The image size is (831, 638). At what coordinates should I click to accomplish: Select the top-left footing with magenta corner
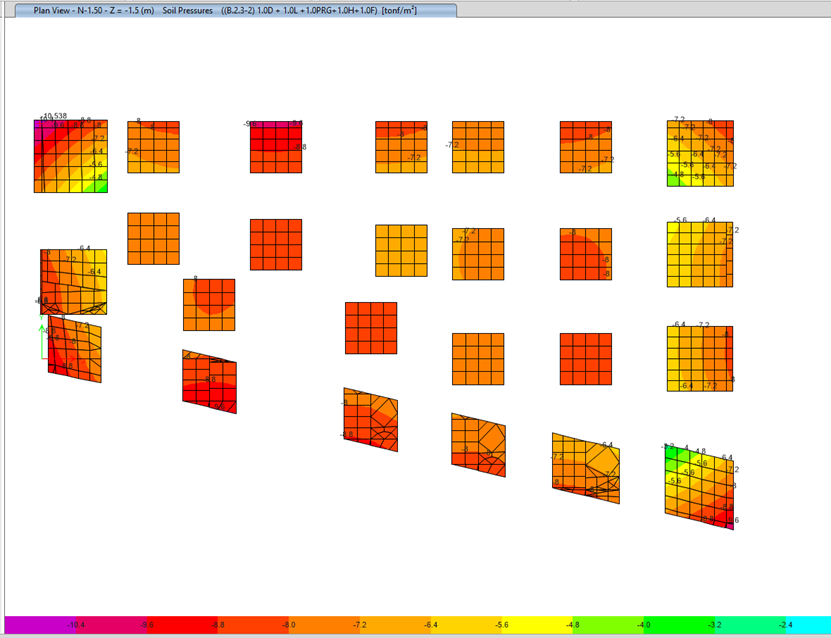[69, 156]
